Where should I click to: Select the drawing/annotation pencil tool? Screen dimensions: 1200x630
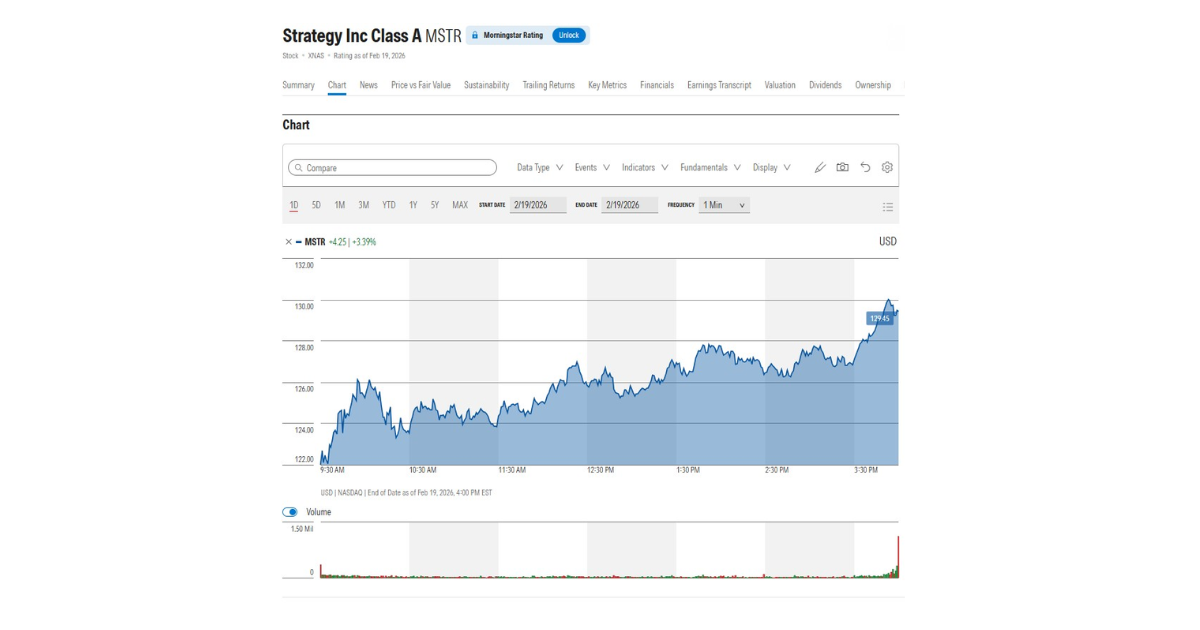pos(820,167)
